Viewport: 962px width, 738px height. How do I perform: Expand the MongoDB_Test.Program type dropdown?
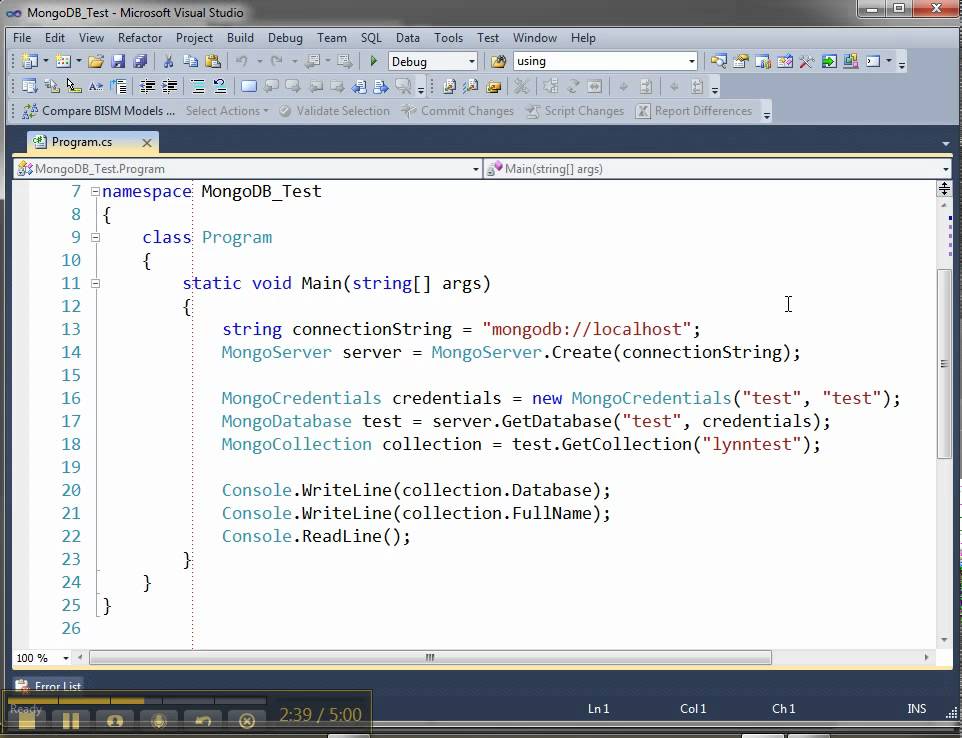click(x=475, y=169)
